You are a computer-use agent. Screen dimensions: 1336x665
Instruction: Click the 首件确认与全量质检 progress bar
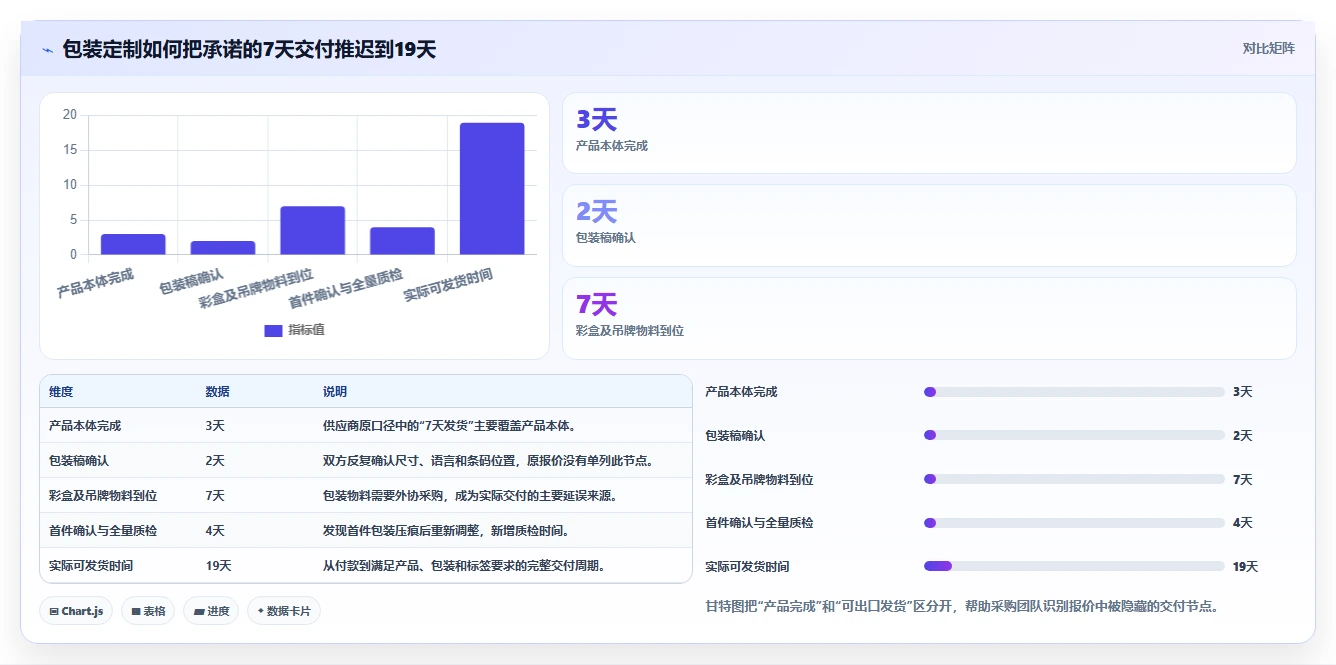(1074, 522)
